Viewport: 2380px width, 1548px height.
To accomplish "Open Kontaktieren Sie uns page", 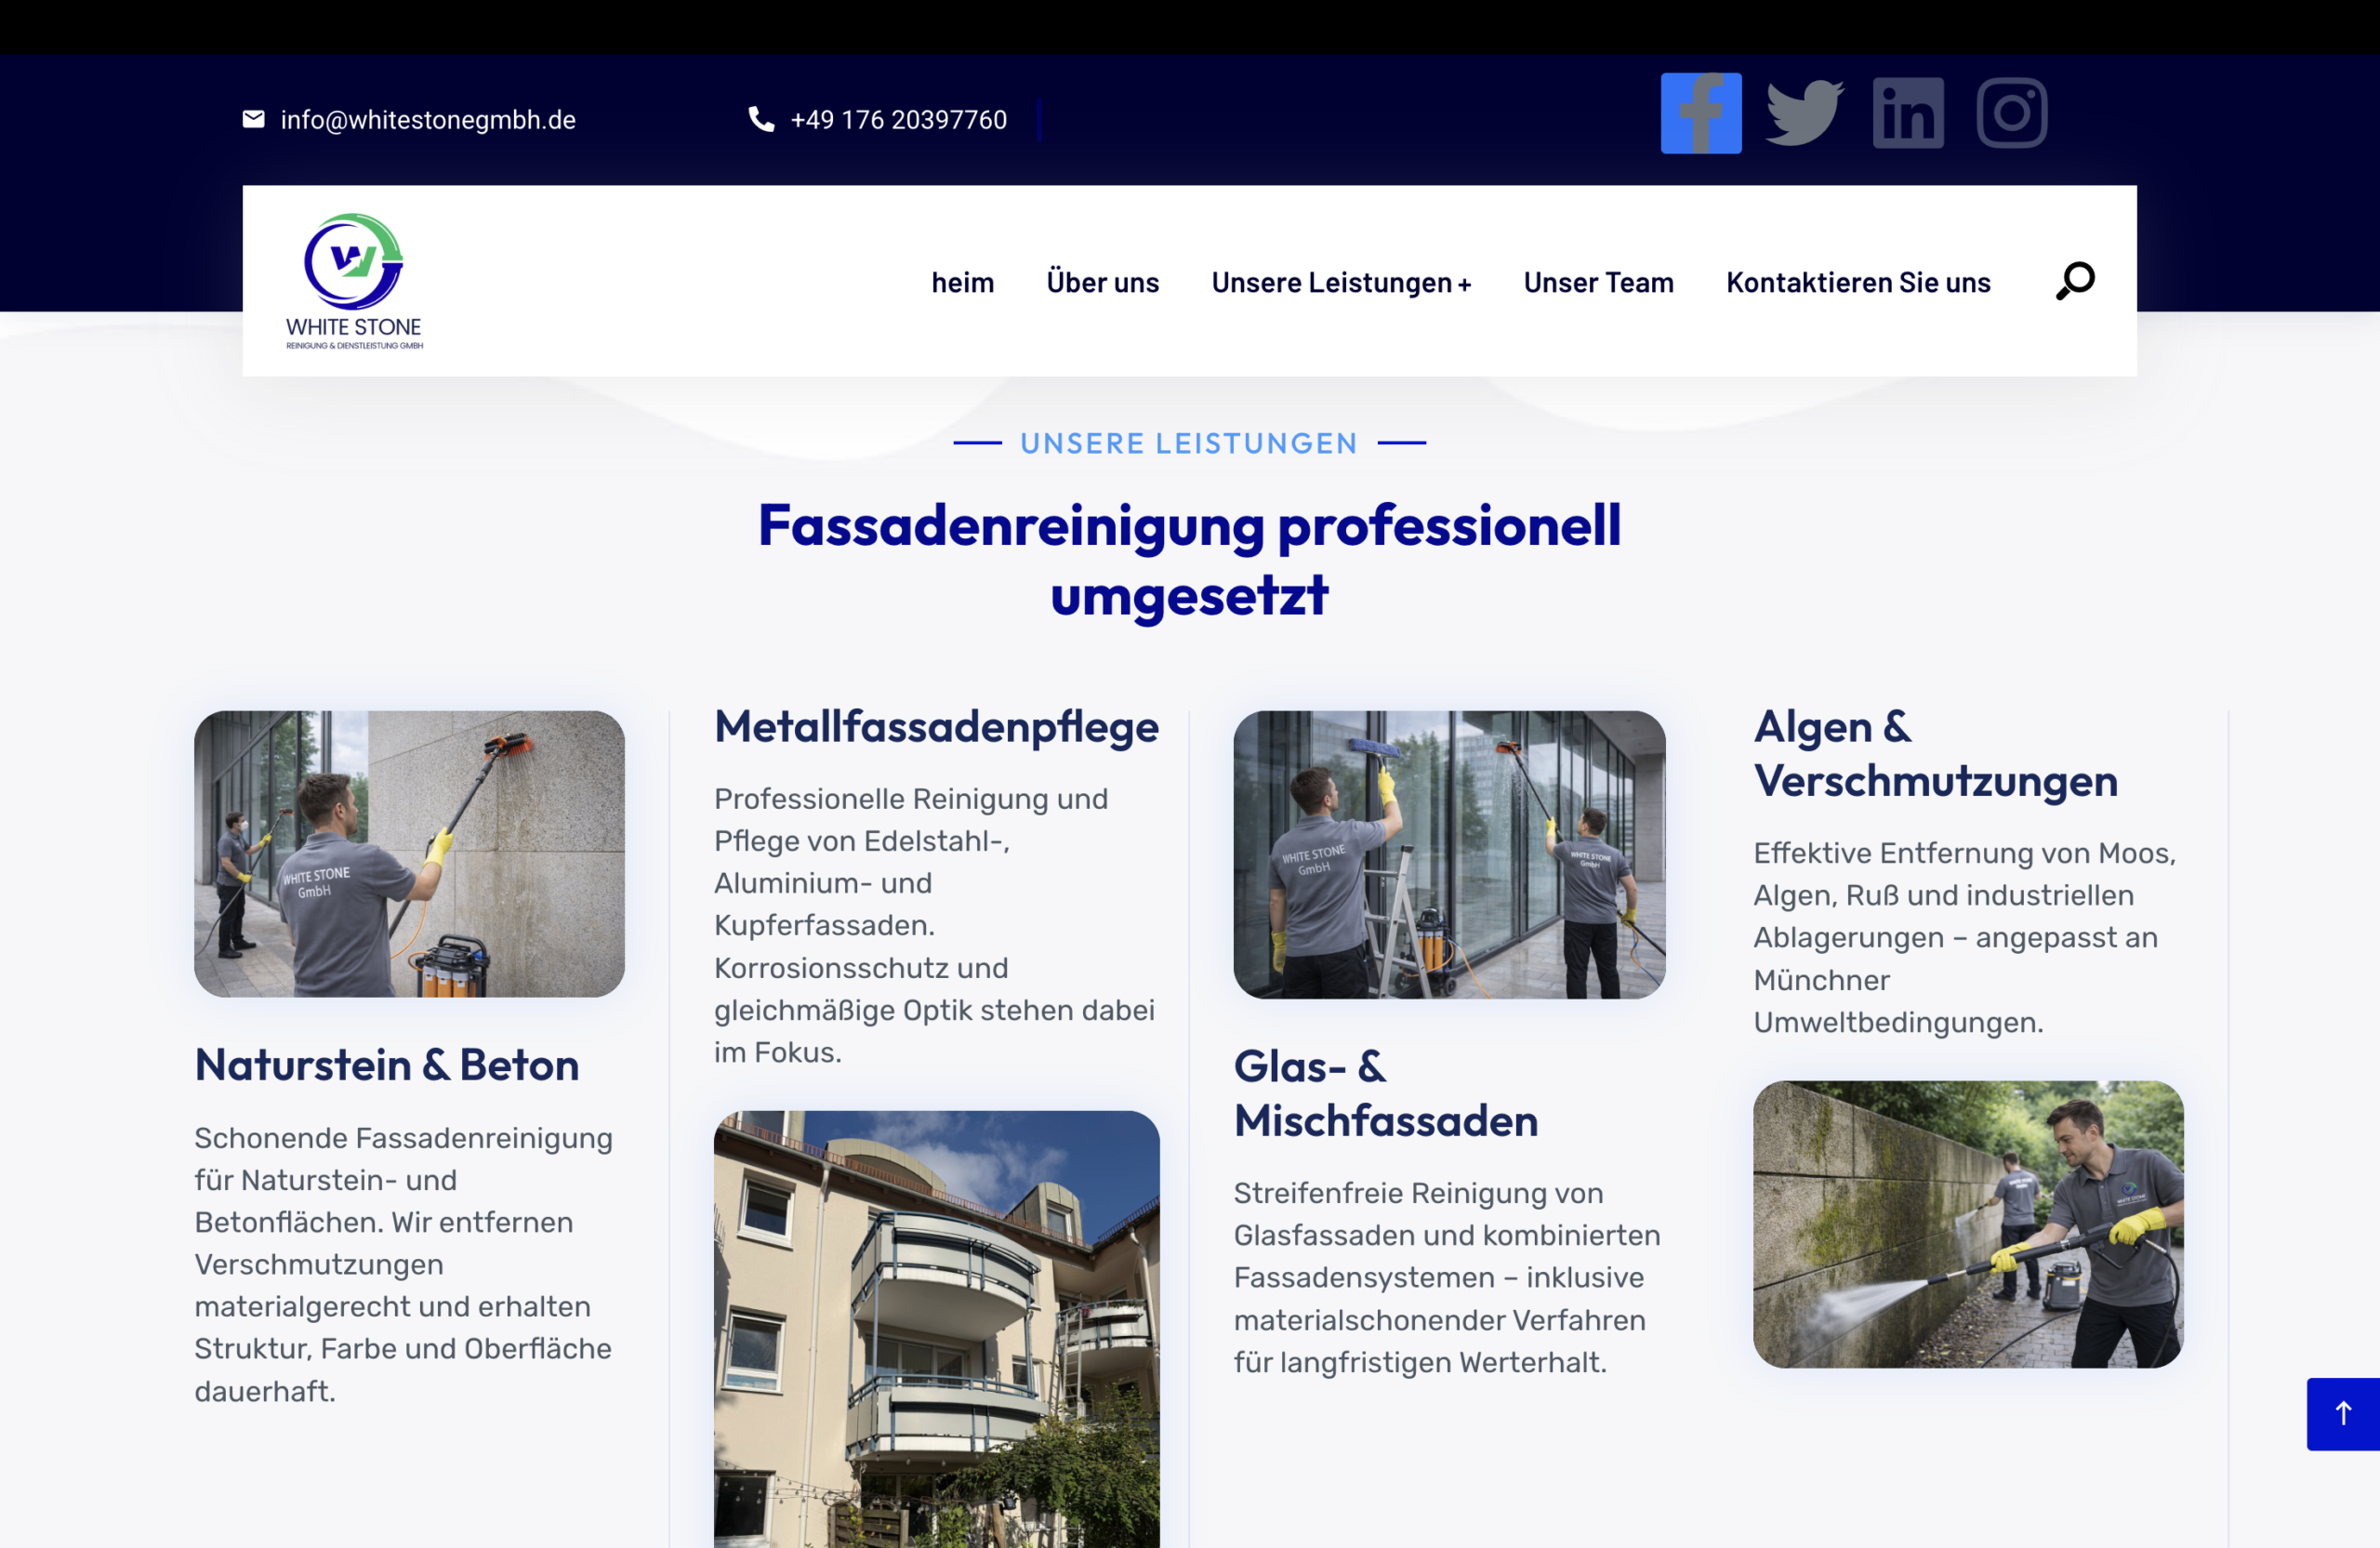I will tap(1858, 283).
